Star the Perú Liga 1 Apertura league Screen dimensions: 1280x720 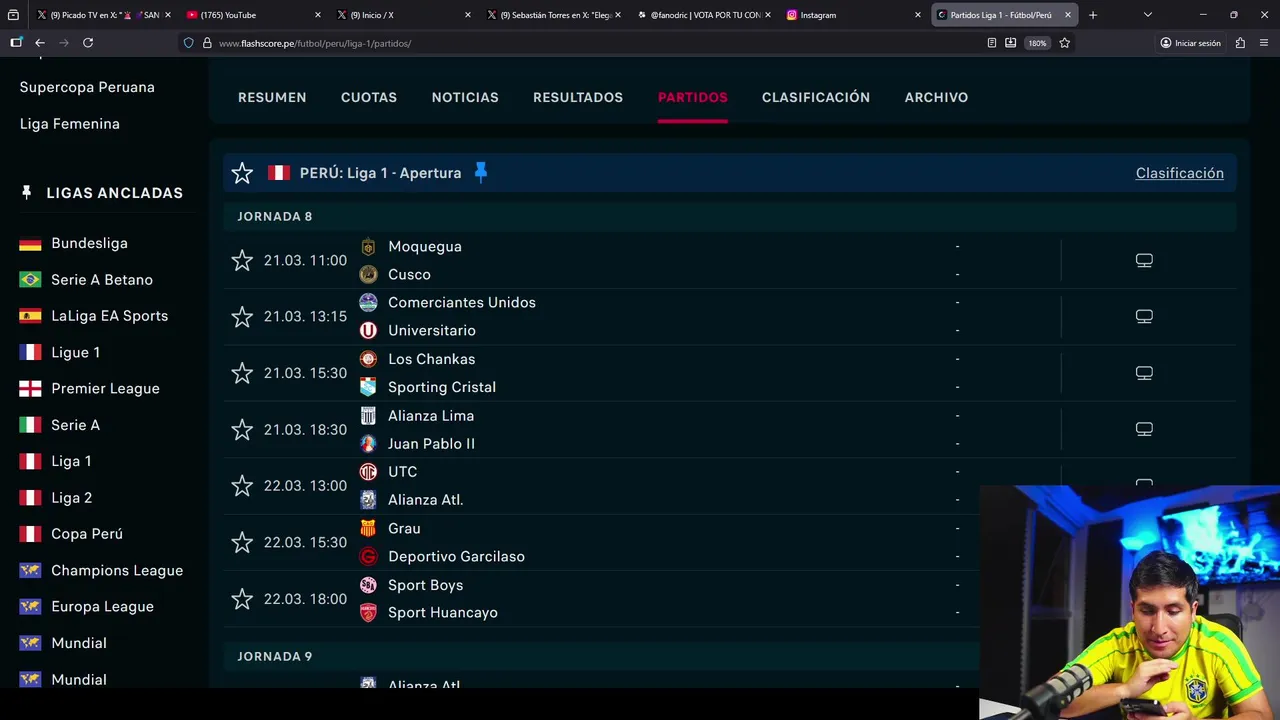pyautogui.click(x=242, y=173)
